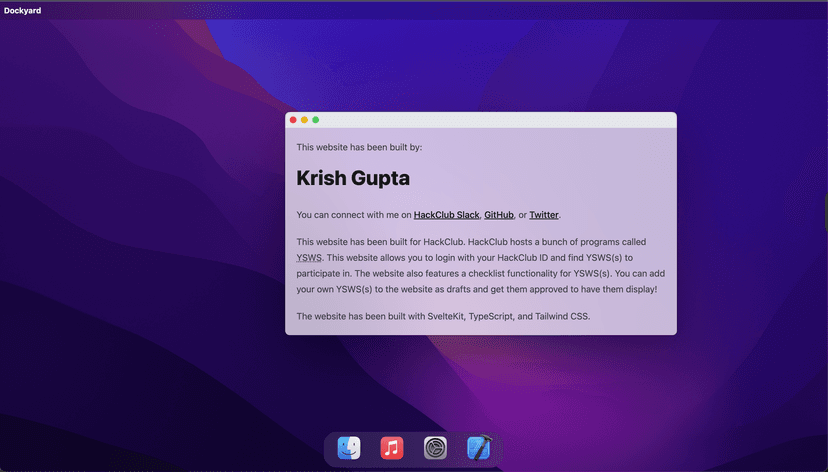Follow the Twitter link
The width and height of the screenshot is (828, 472).
543,215
